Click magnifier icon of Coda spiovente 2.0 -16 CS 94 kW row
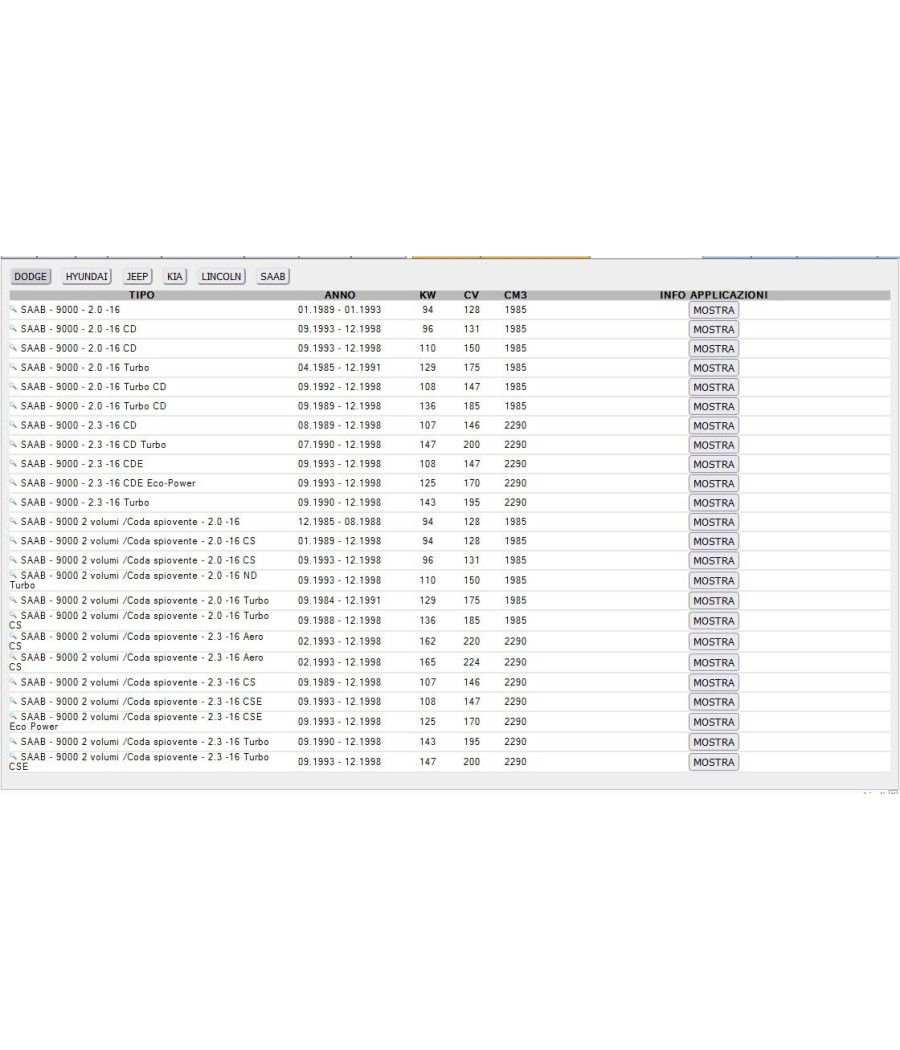The image size is (900, 1050). [x=13, y=540]
